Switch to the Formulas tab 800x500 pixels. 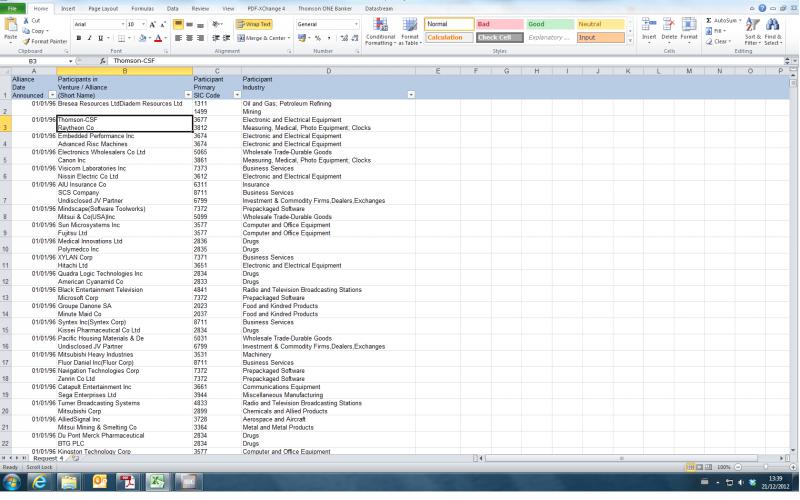pos(142,9)
